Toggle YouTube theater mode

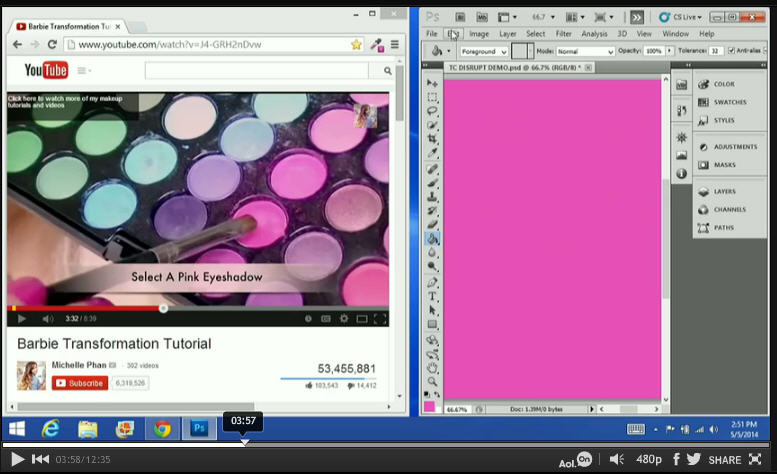tap(362, 318)
